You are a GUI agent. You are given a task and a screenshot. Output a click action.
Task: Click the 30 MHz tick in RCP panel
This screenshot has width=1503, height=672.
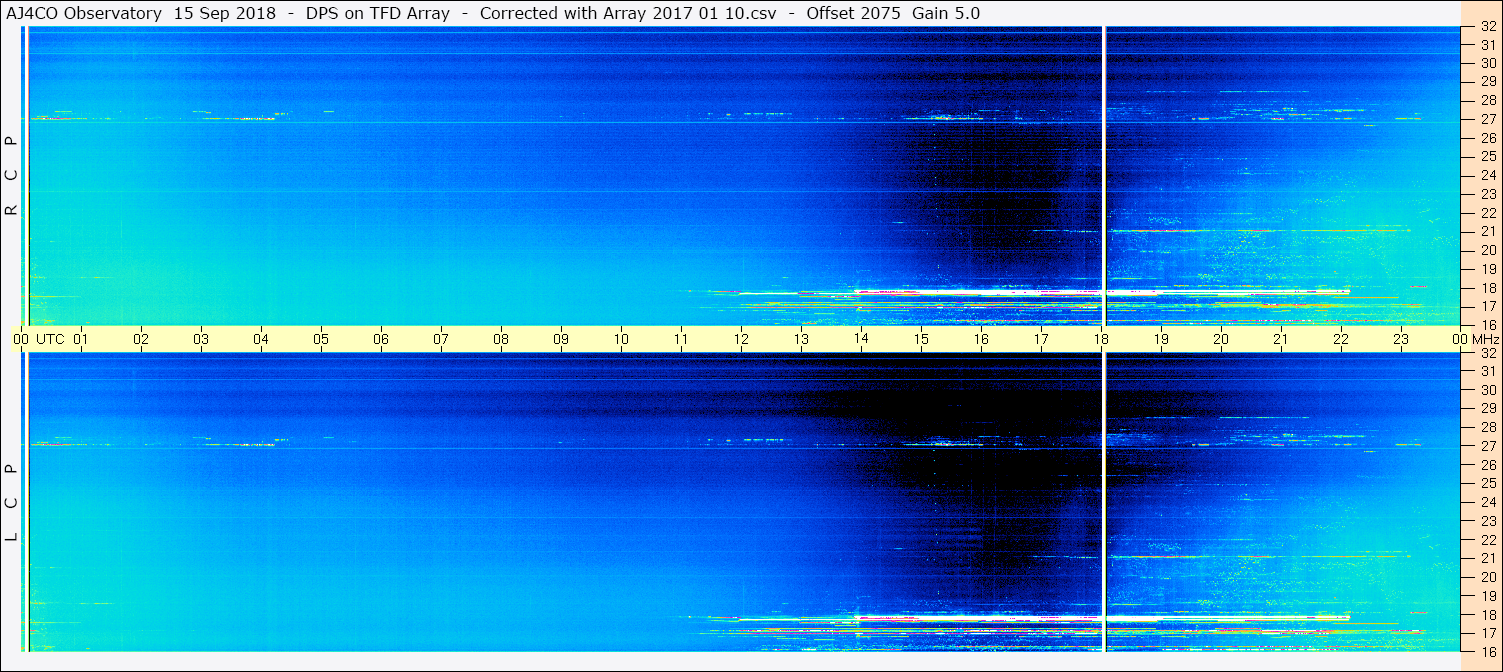pos(1488,62)
